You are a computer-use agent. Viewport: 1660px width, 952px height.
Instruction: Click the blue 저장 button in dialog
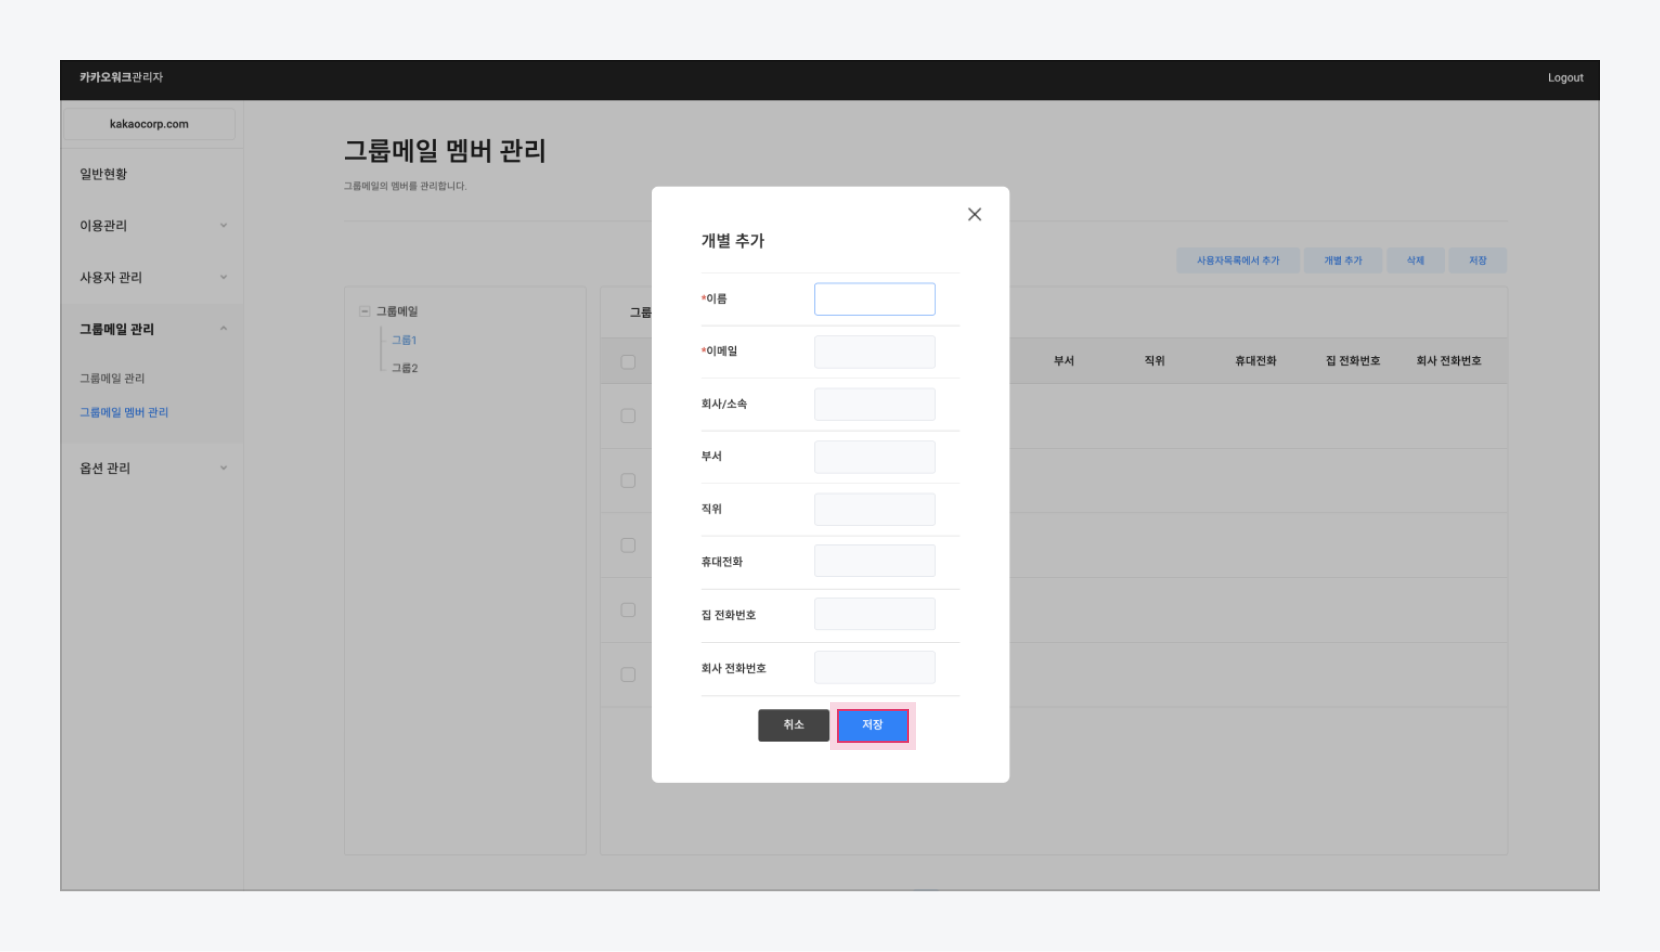click(872, 725)
